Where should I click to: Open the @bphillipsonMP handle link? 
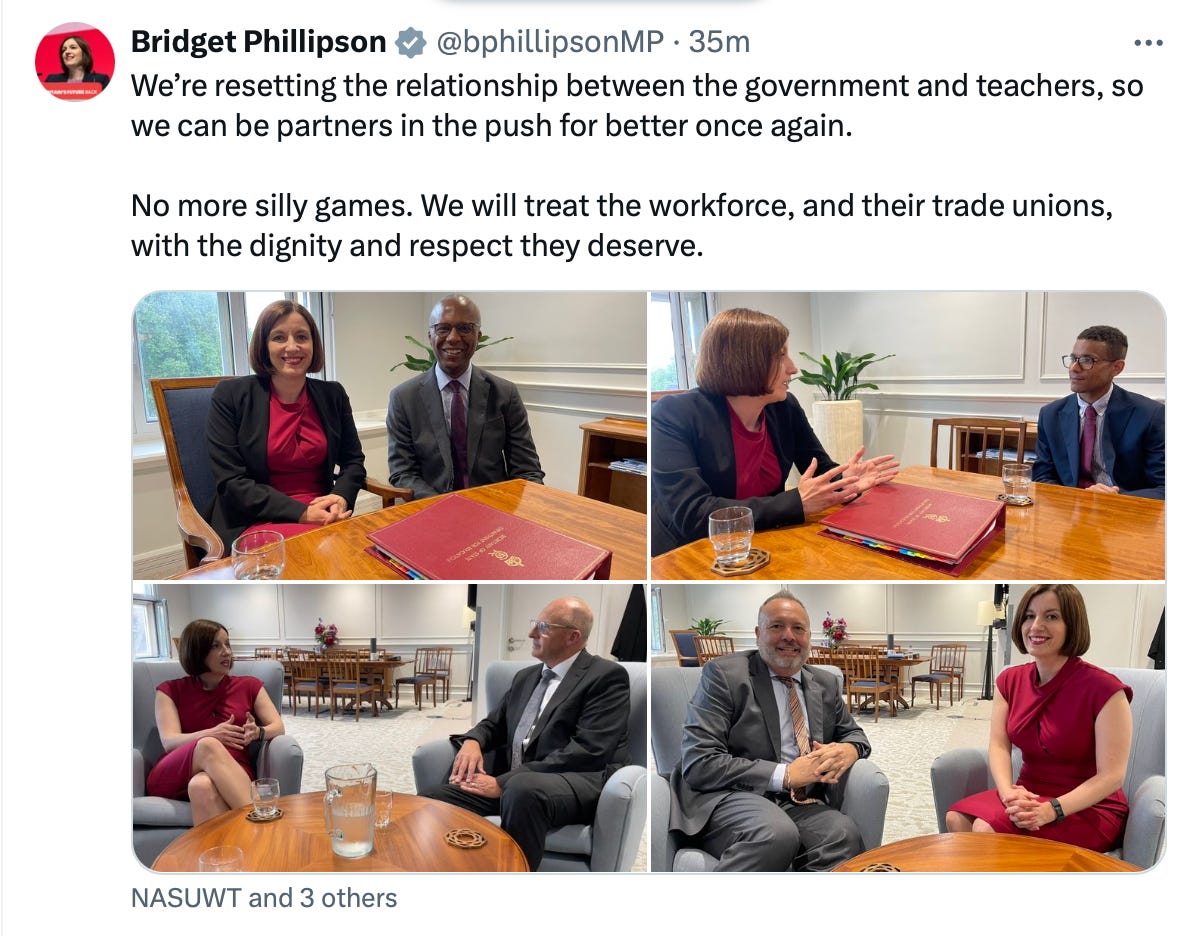coord(550,42)
